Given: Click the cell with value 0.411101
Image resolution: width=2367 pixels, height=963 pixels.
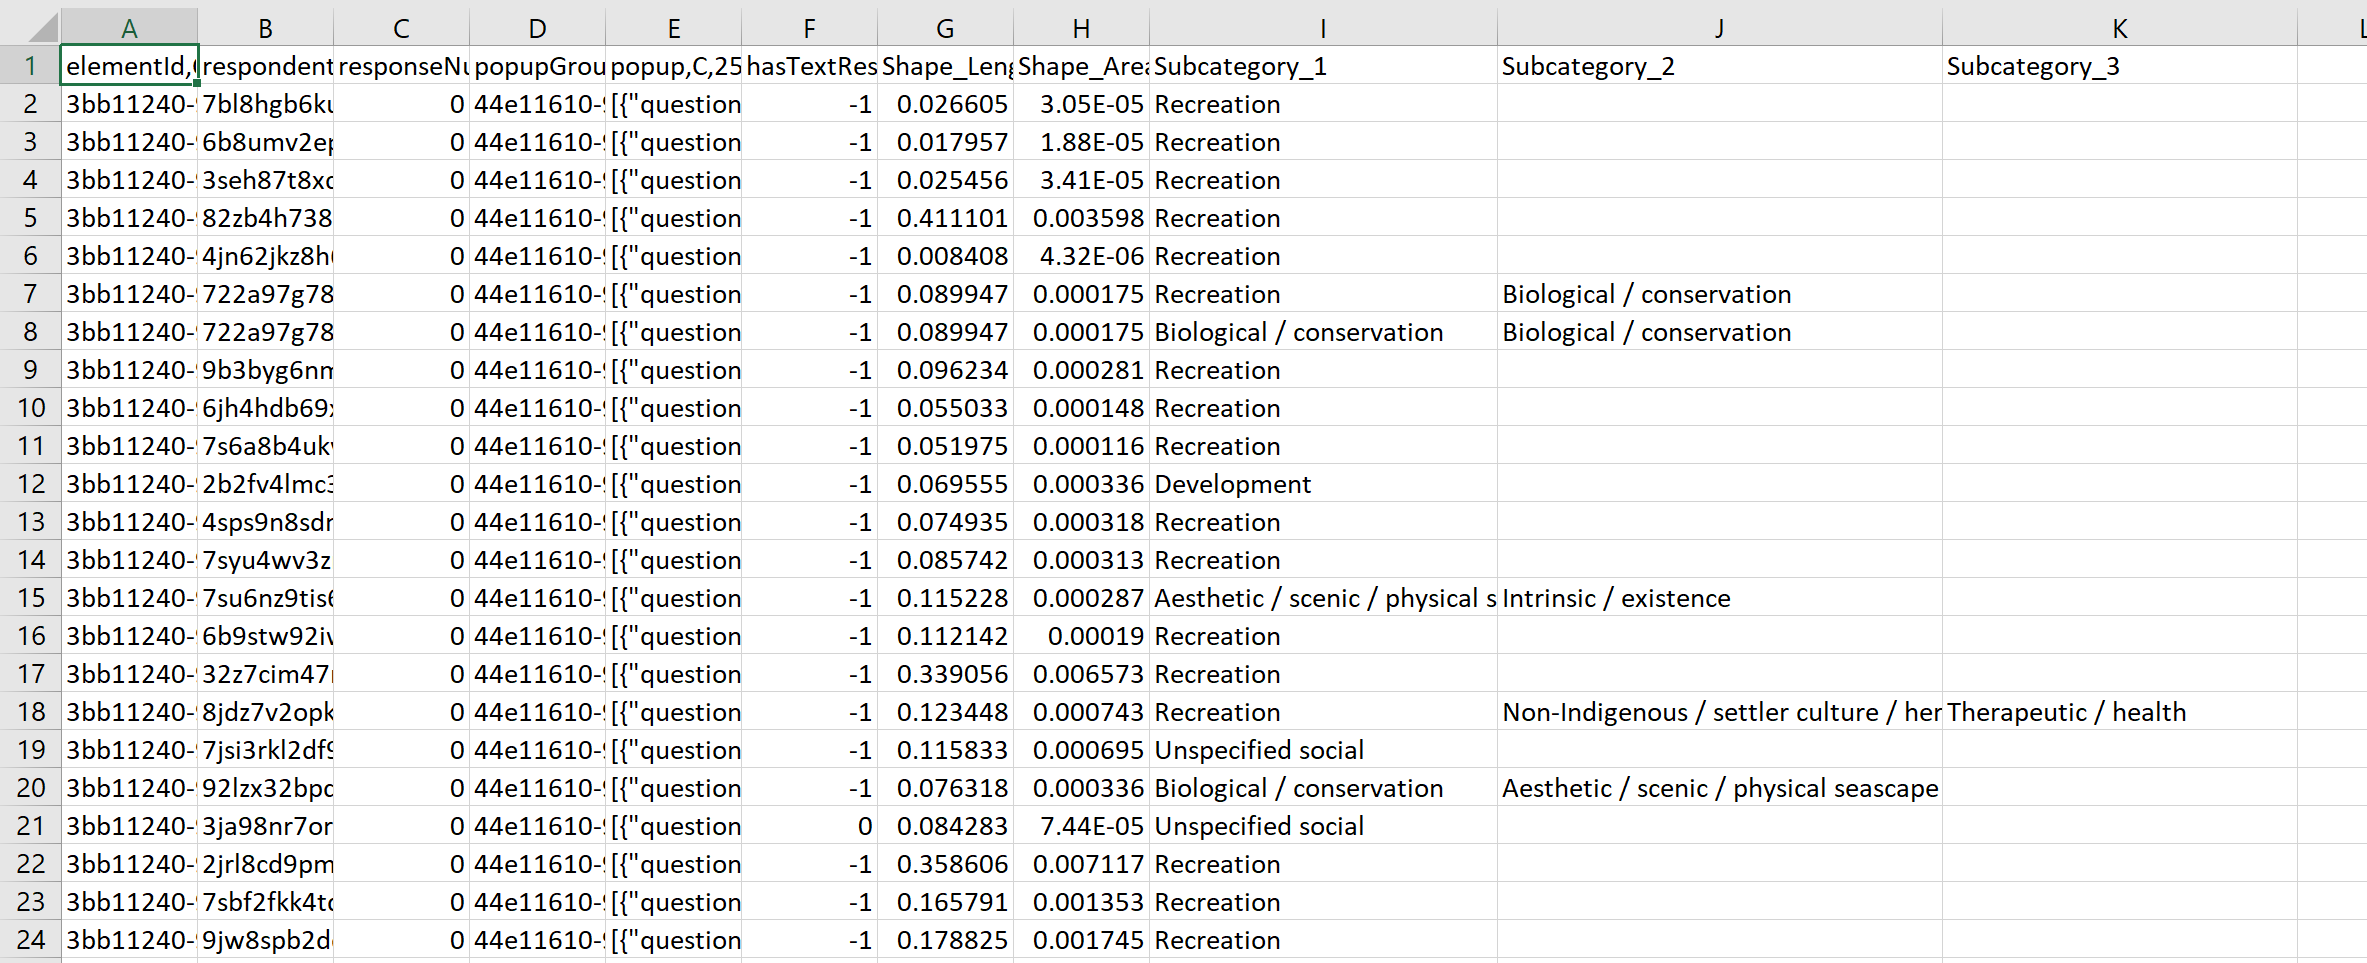Looking at the screenshot, I should (945, 219).
